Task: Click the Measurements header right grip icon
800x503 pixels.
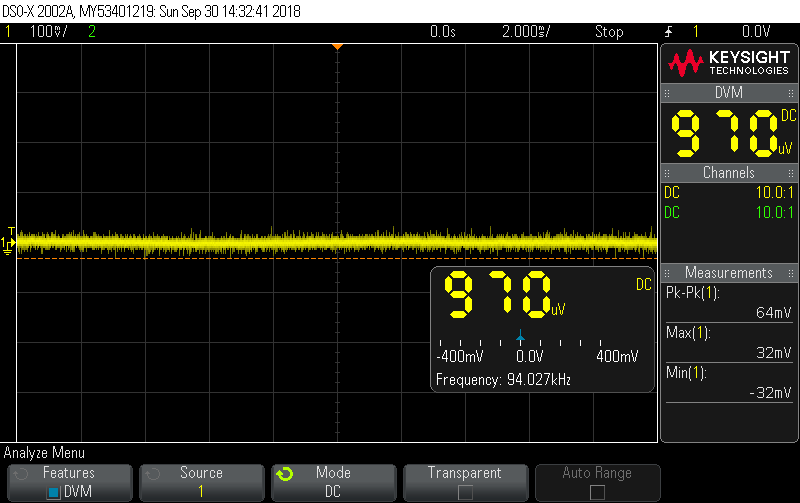Action: tap(791, 273)
